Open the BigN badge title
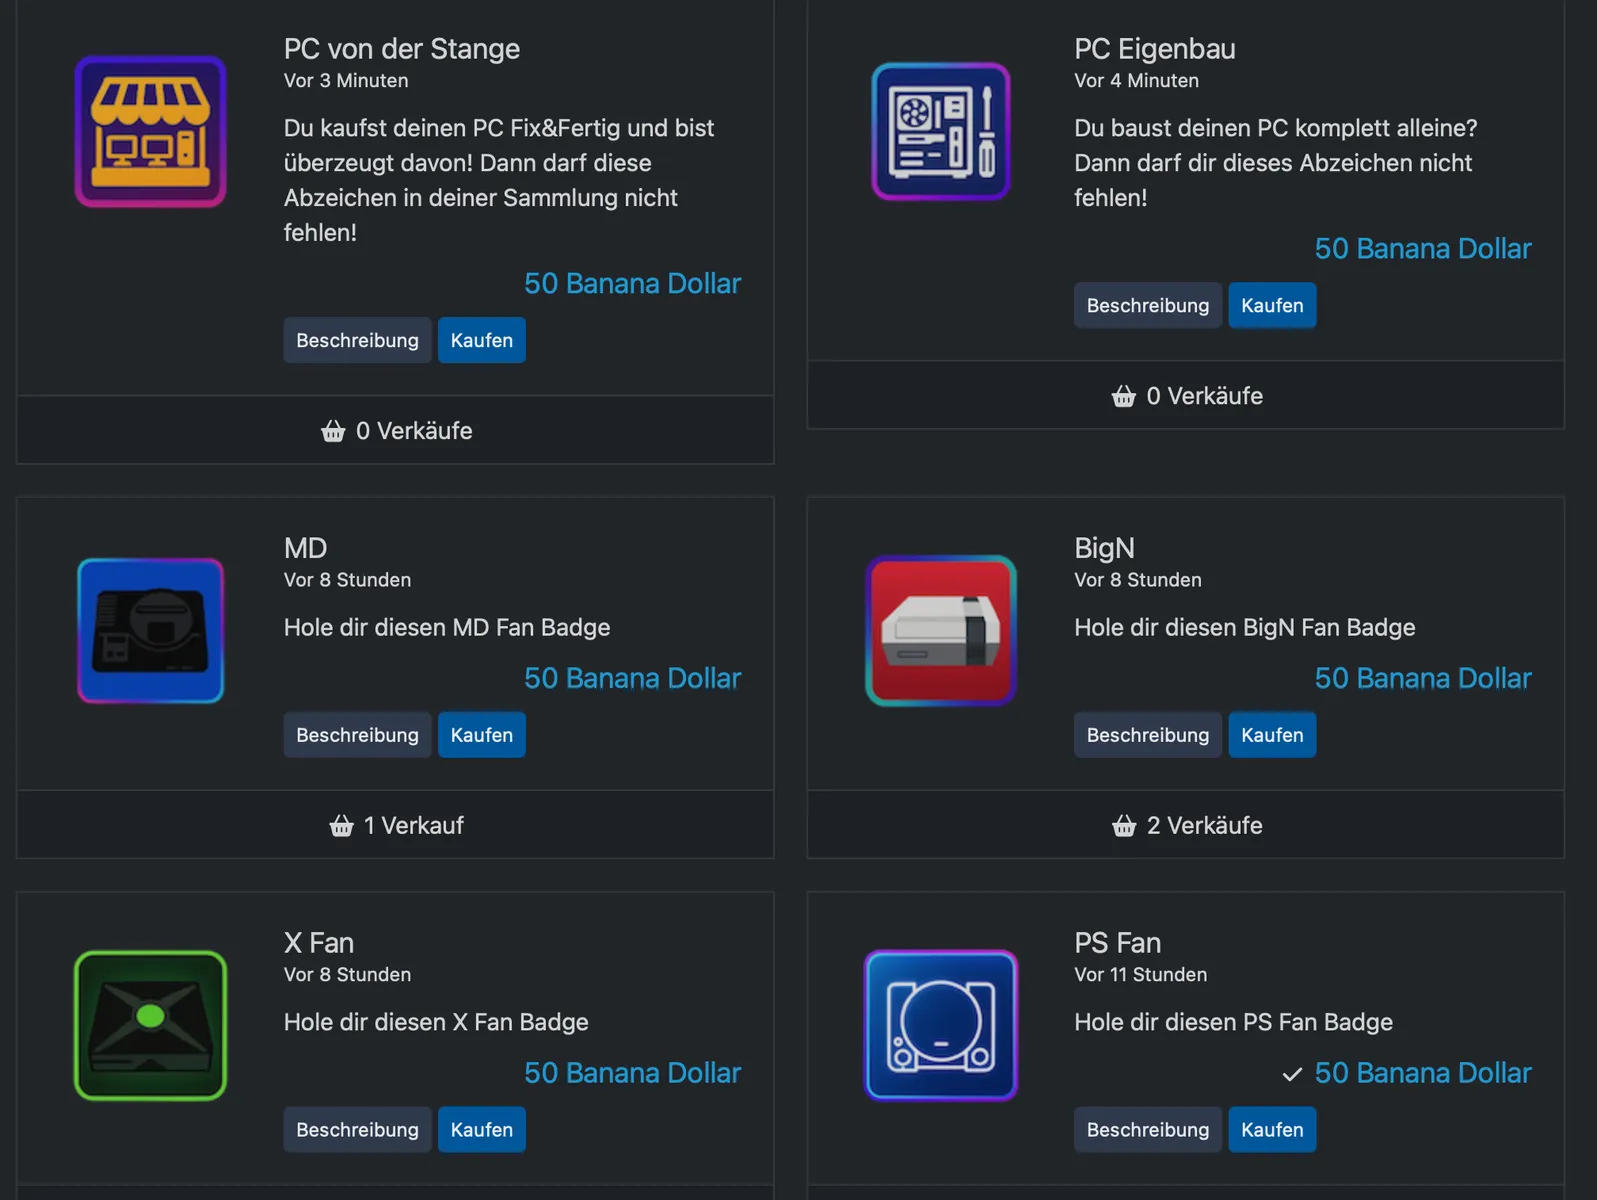 tap(1104, 548)
